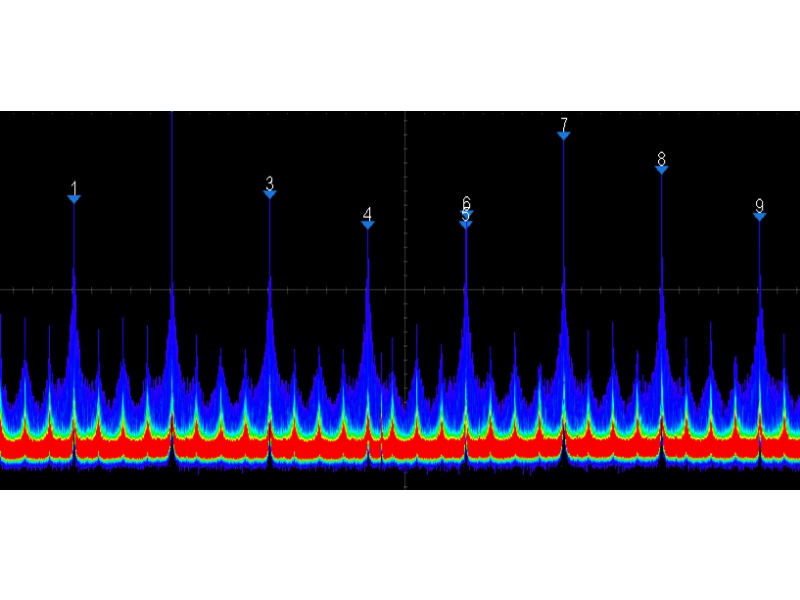
Task: Select the number label "4" above its marker
Action: coord(368,213)
